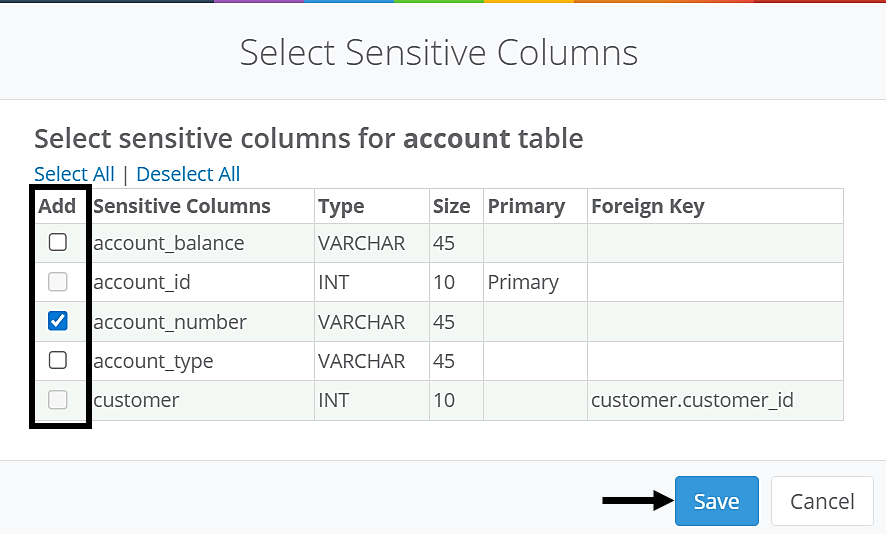Uncheck the account_number checkbox
The width and height of the screenshot is (886, 537).
[58, 321]
